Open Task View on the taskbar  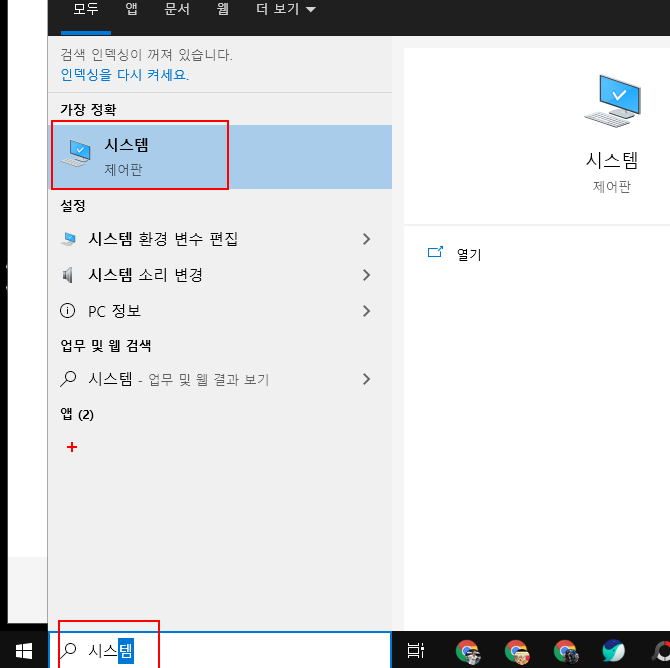click(415, 651)
